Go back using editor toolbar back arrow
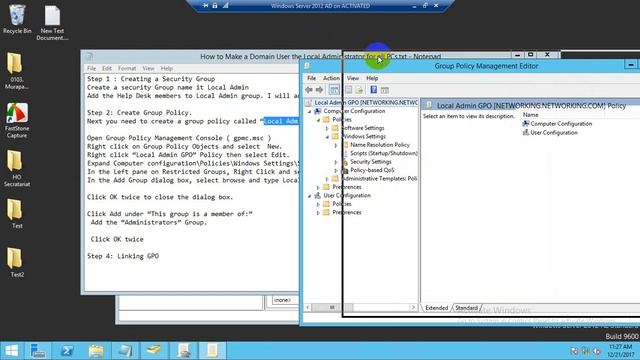 309,90
